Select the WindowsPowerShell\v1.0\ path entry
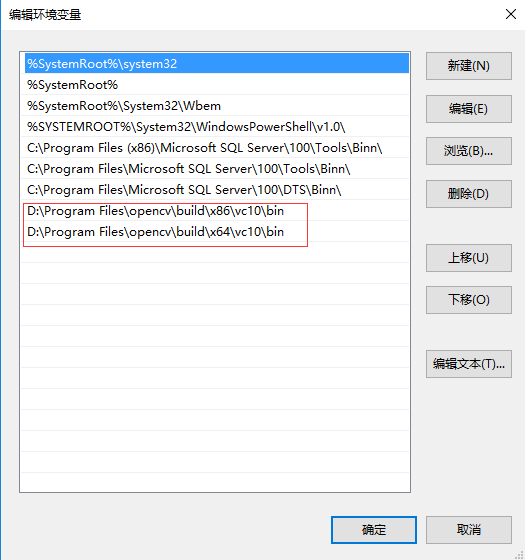525x560 pixels. coord(215,127)
